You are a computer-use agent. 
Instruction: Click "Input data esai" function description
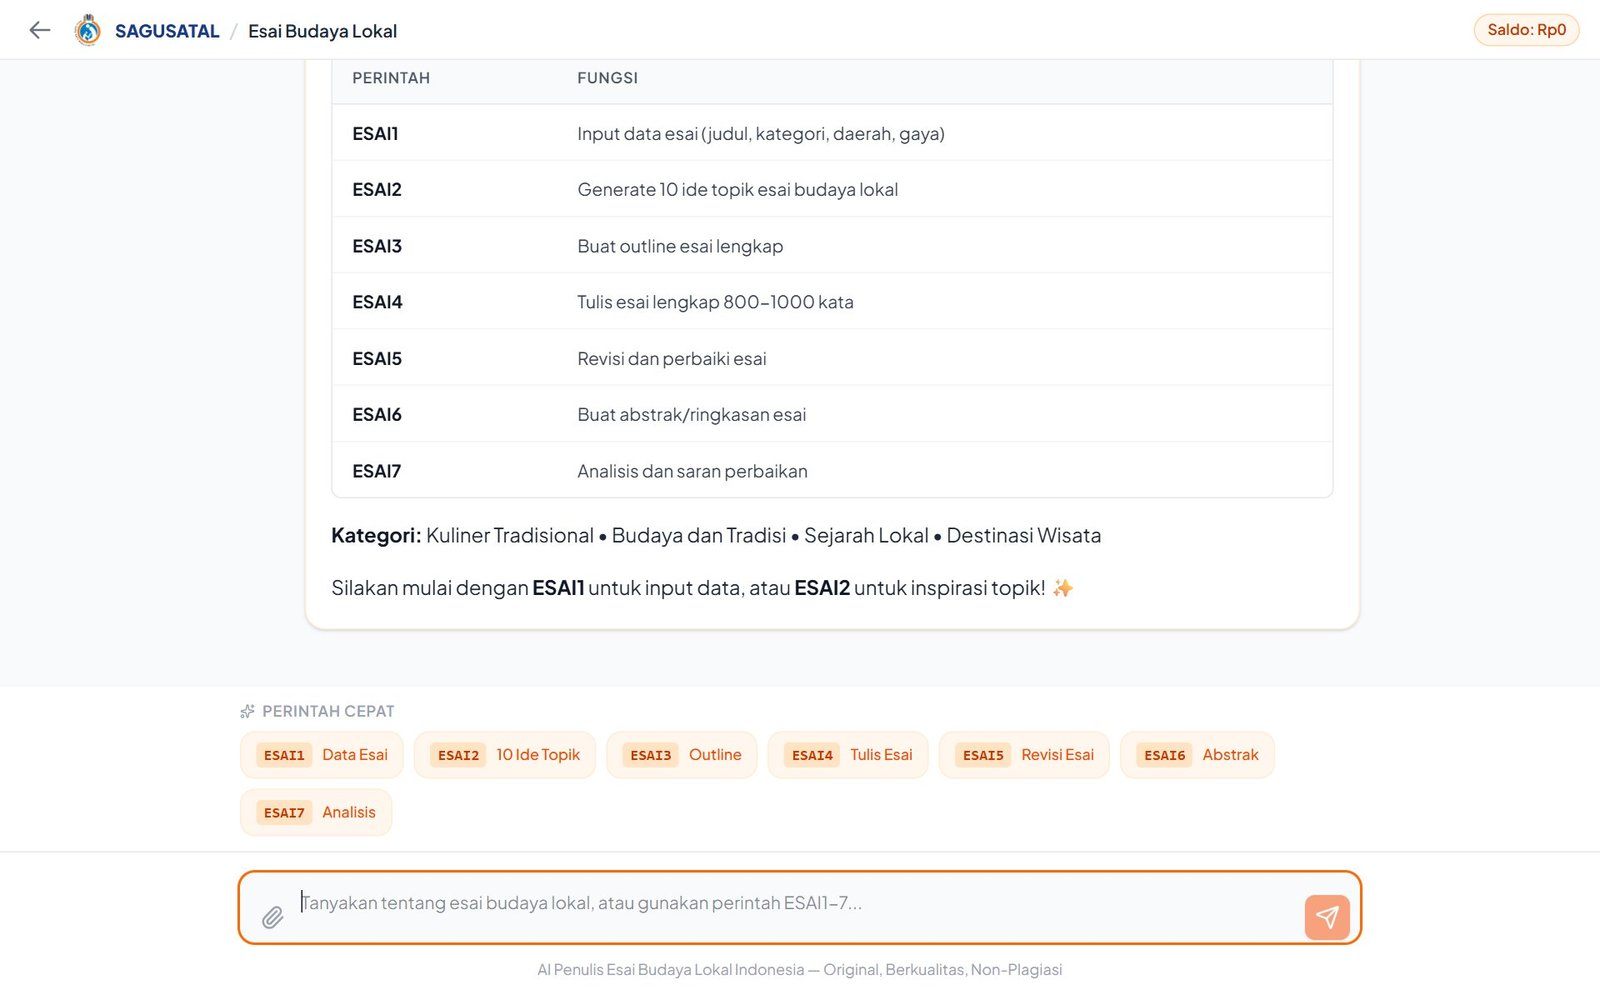761,134
